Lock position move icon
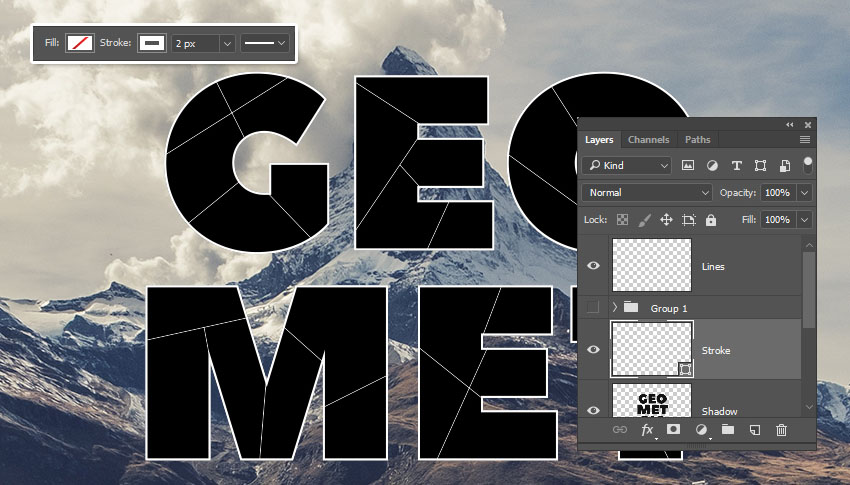 click(x=666, y=219)
